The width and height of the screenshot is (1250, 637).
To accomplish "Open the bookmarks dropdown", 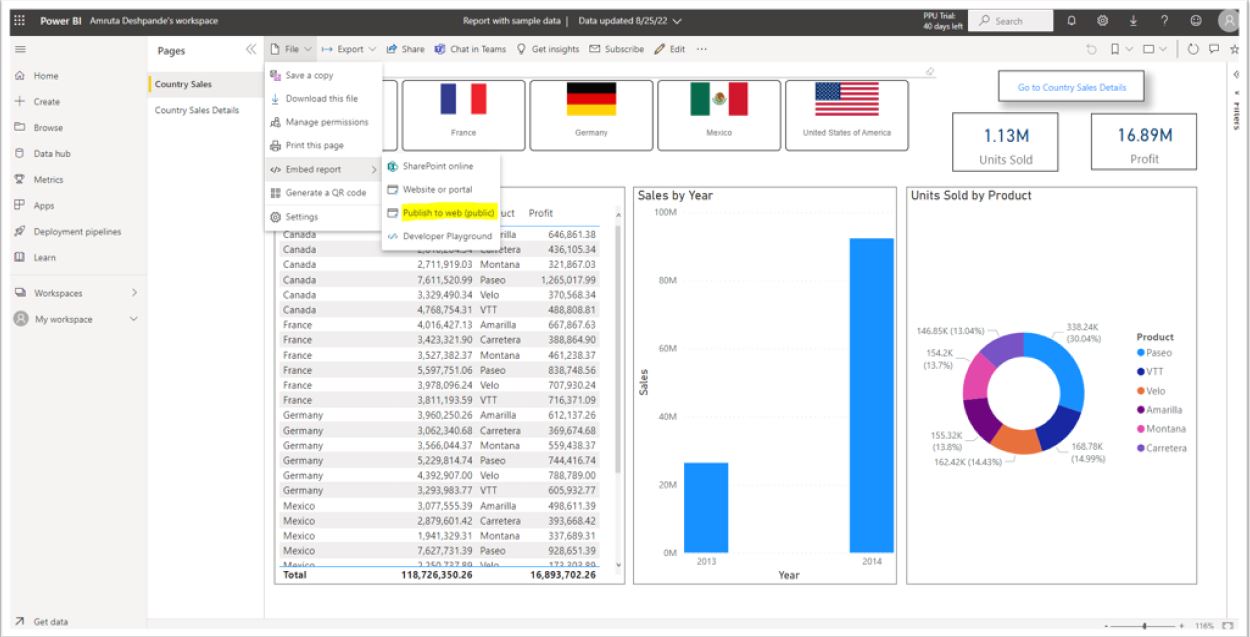I will pos(1120,49).
